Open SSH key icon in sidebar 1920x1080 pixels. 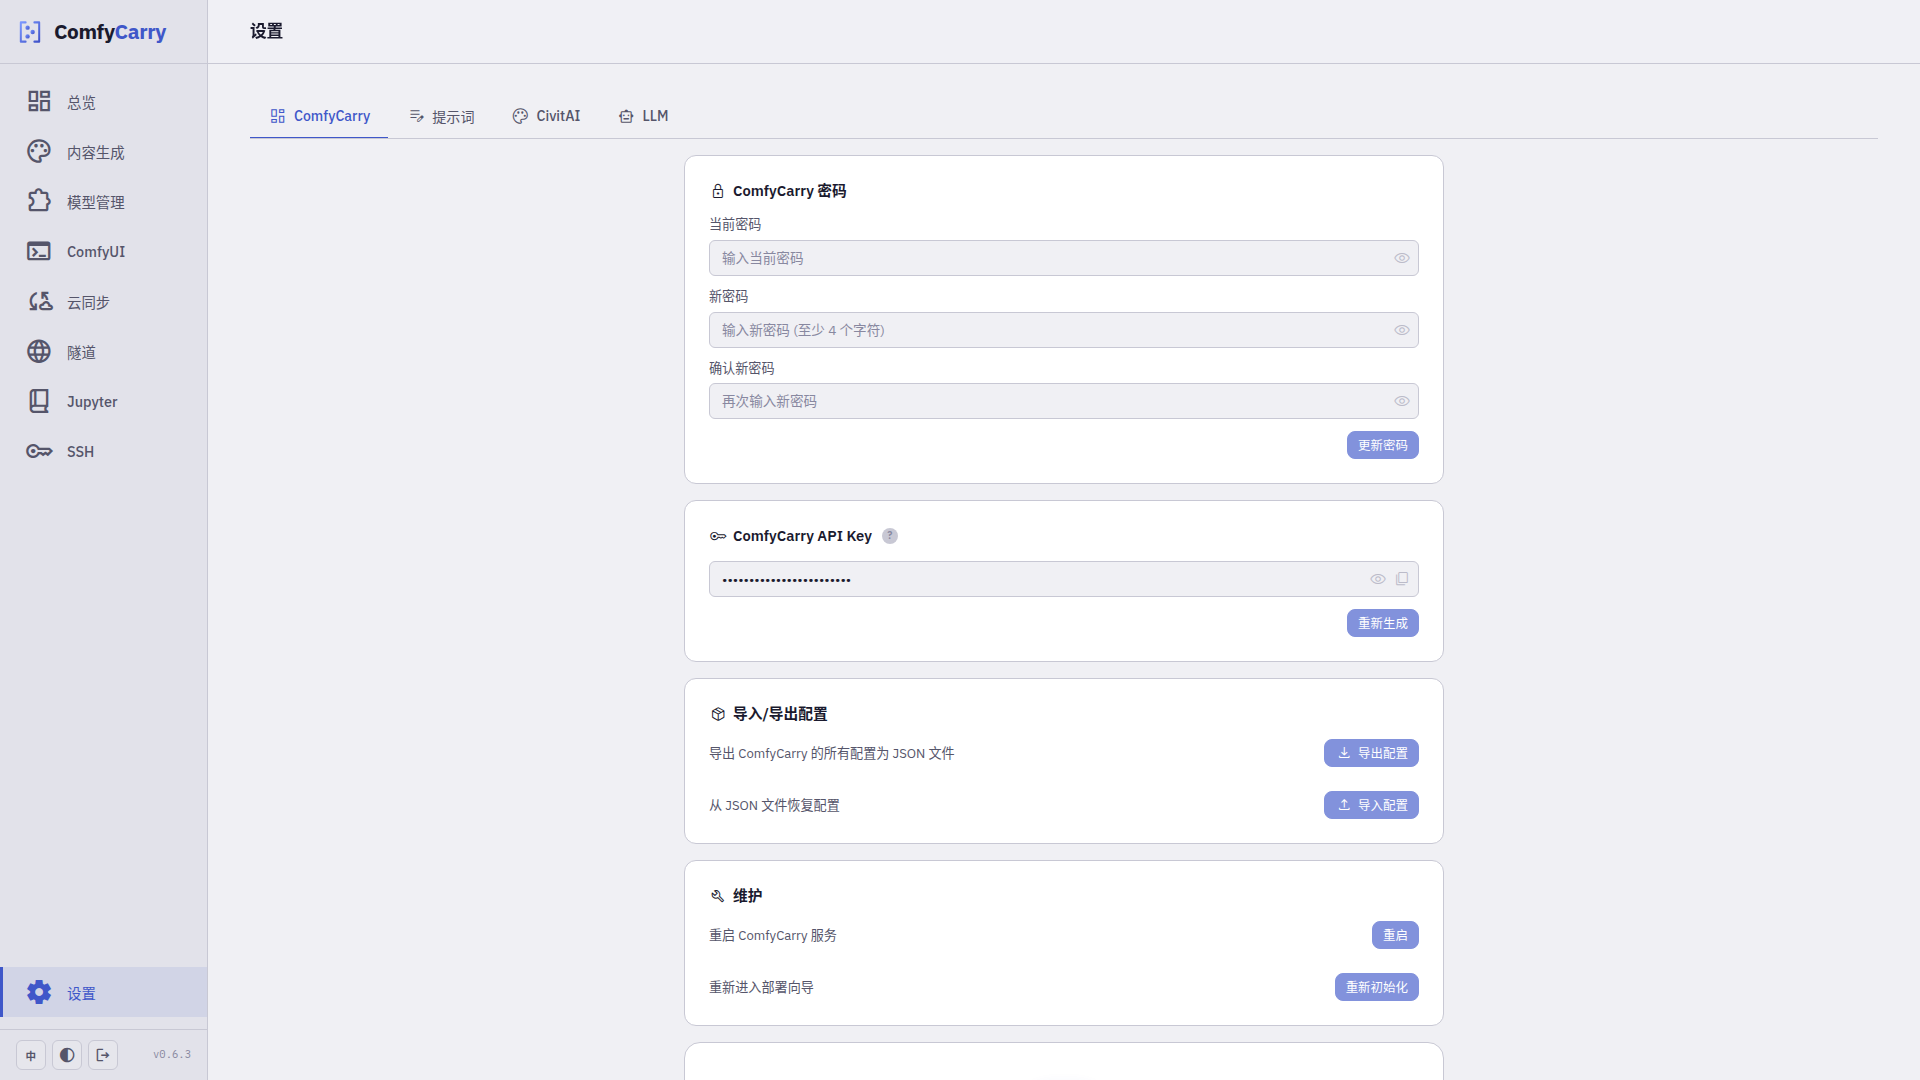click(x=39, y=451)
